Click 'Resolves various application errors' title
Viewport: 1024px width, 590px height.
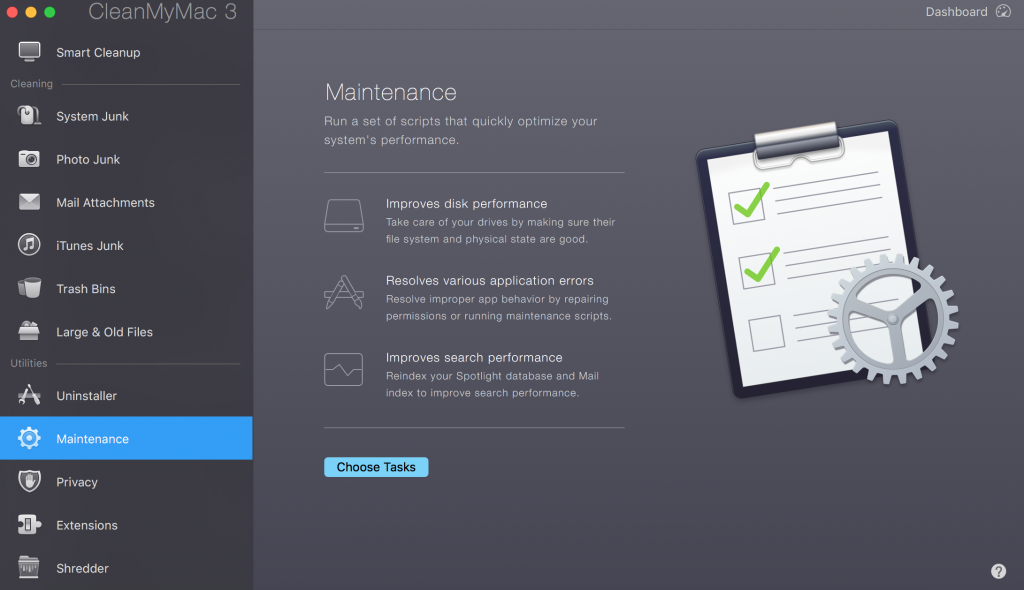489,281
